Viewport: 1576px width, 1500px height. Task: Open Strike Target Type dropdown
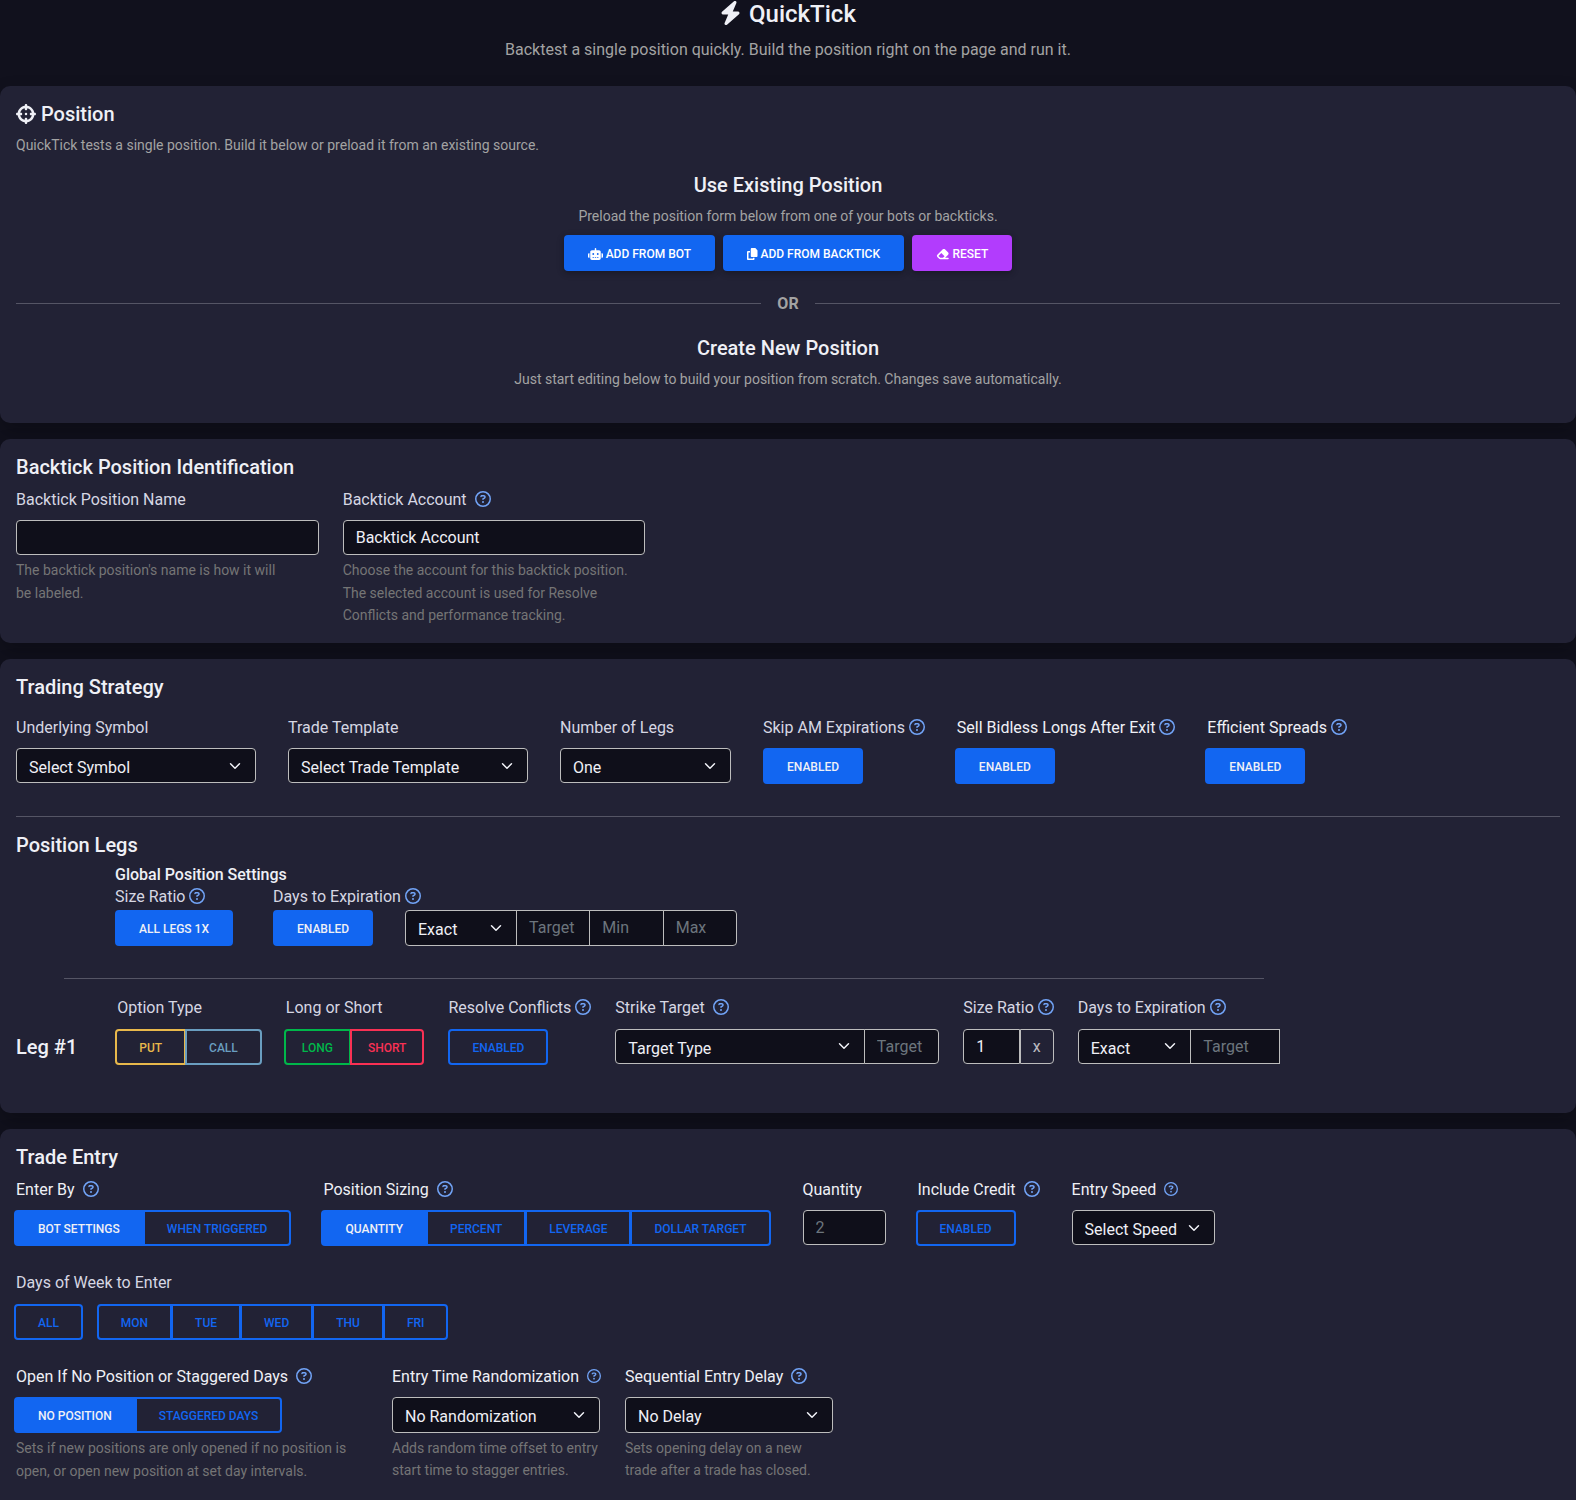(740, 1047)
